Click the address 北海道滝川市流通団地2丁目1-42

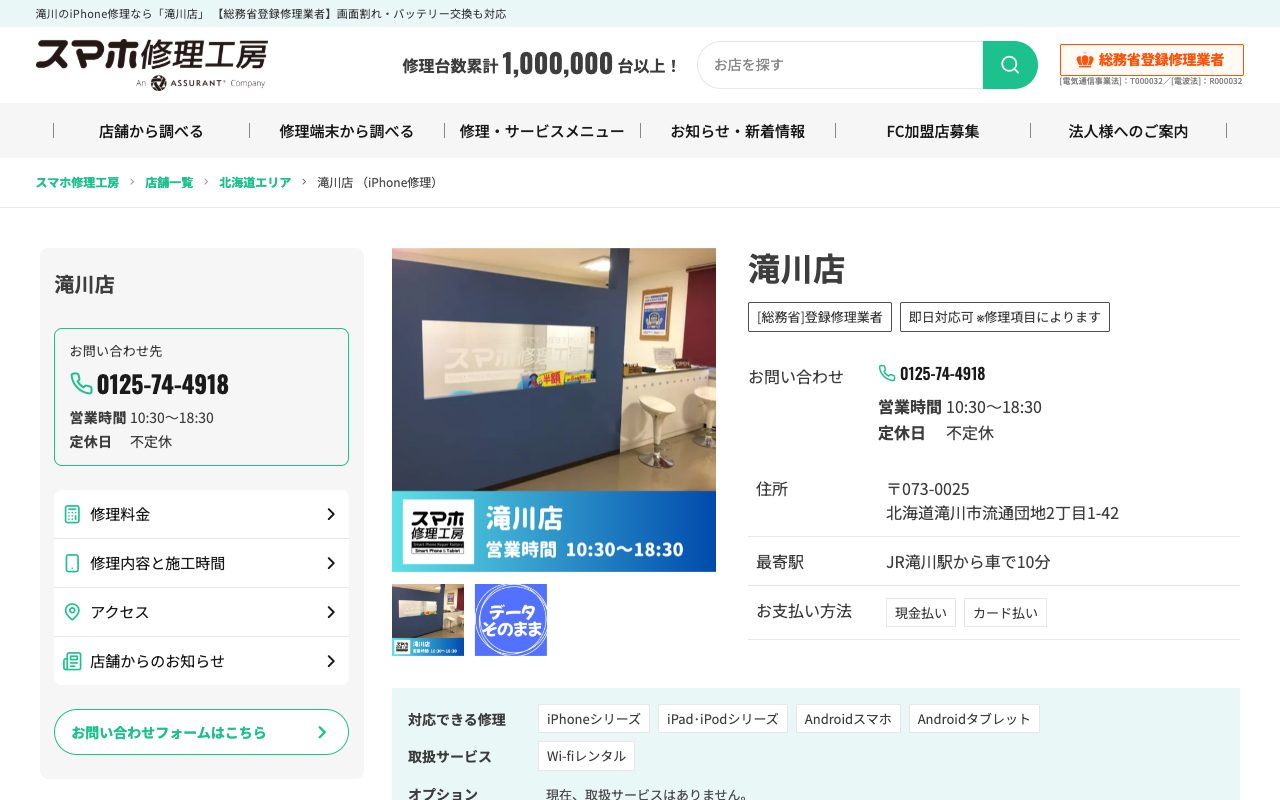[x=1002, y=513]
